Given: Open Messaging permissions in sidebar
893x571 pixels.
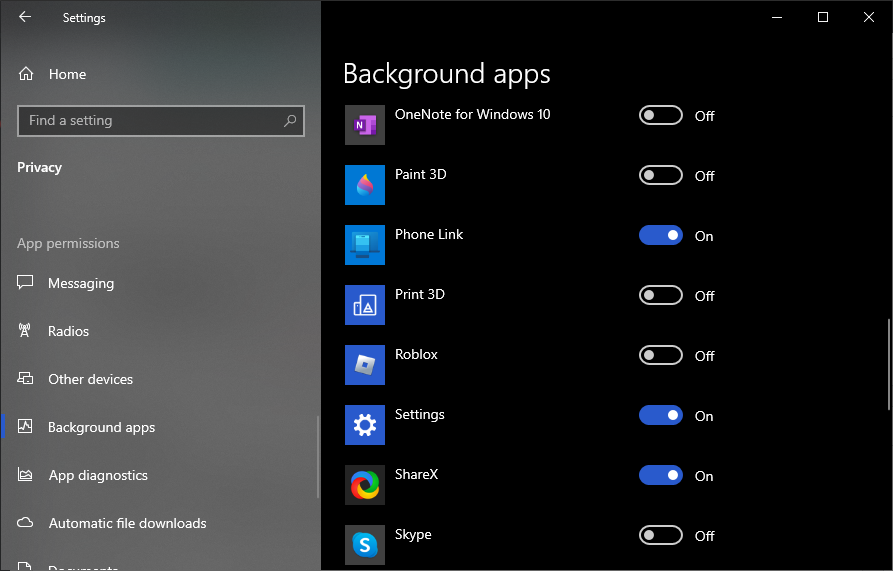Looking at the screenshot, I should (x=80, y=284).
